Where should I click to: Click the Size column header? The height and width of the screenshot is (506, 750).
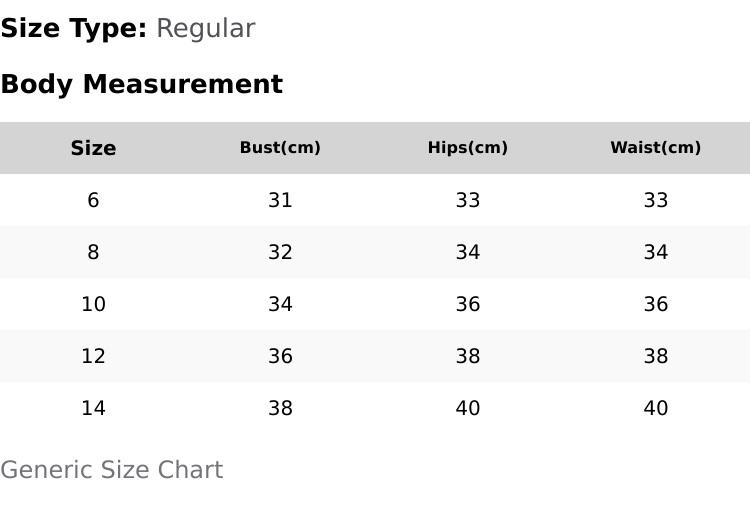[93, 148]
